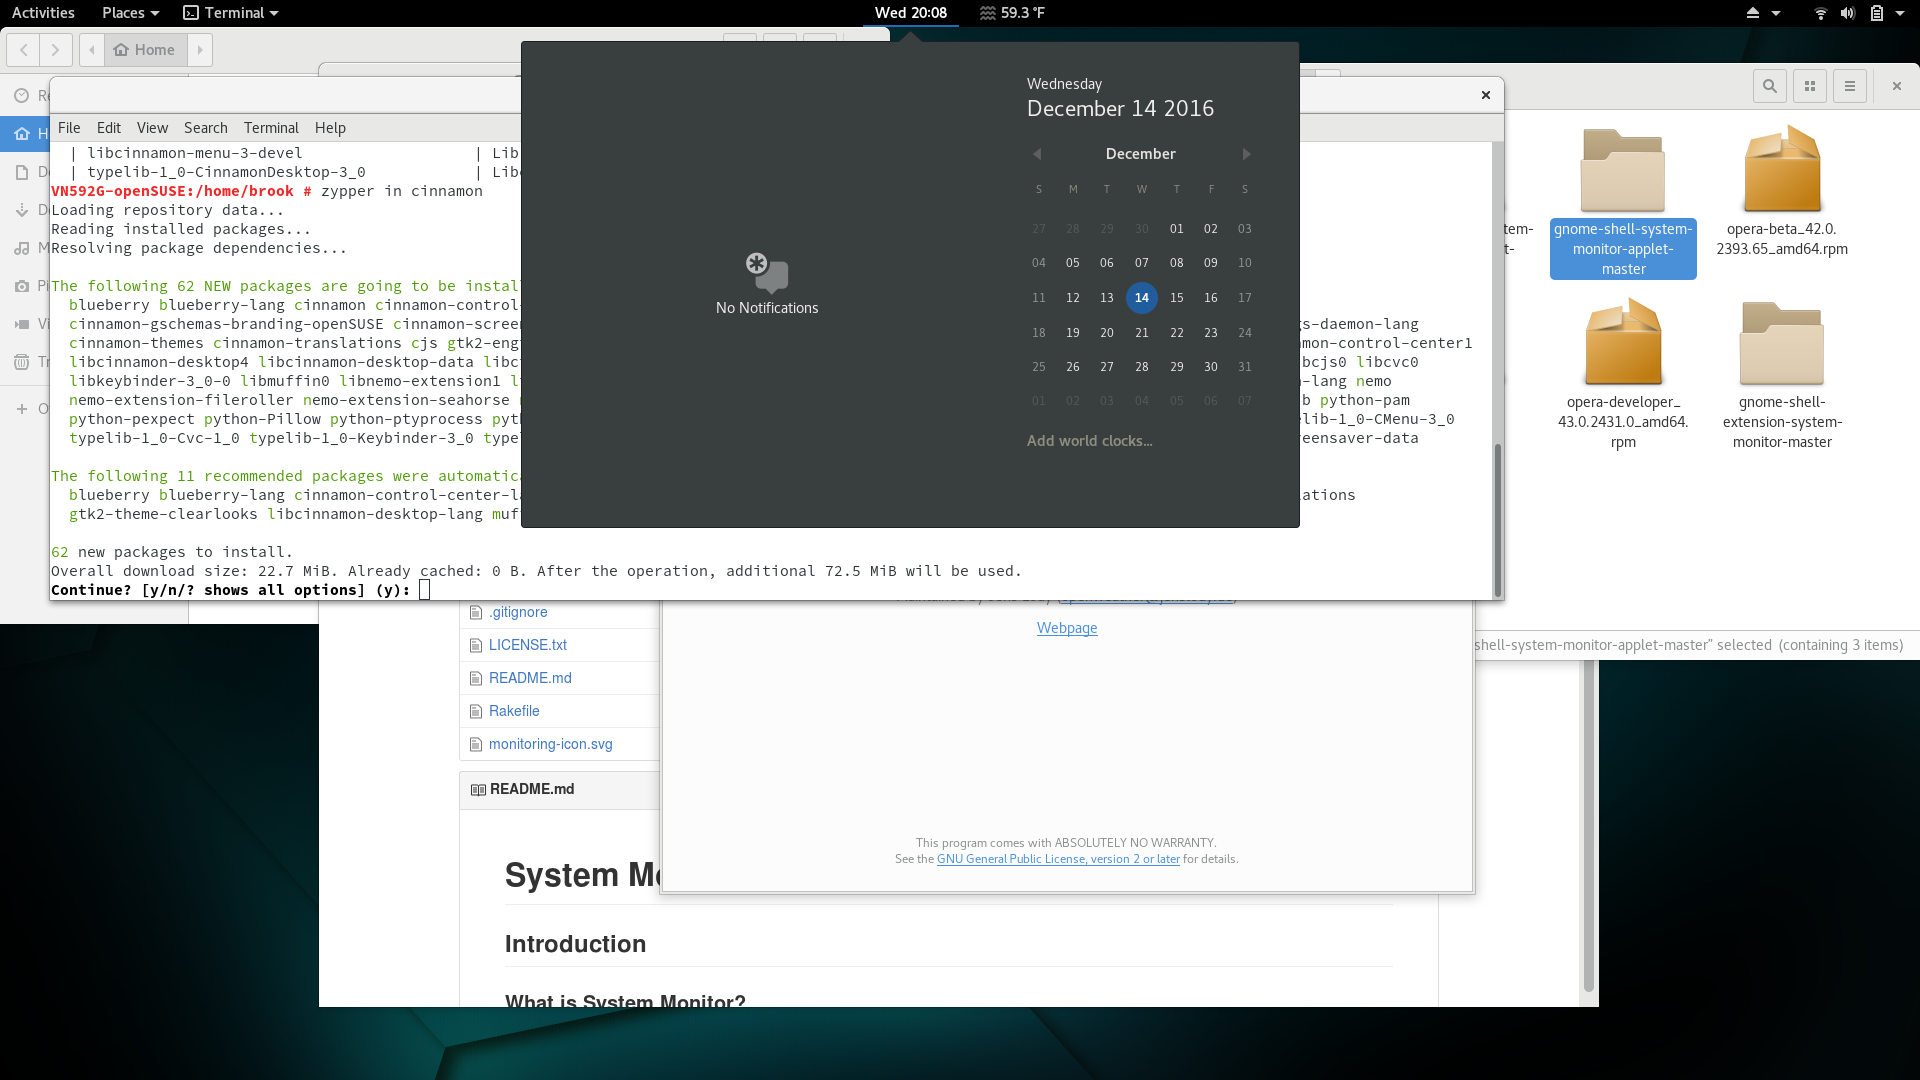The width and height of the screenshot is (1920, 1080).
Task: Select gnome-shell-system-monitor-applet-master folder
Action: pyautogui.click(x=1623, y=204)
